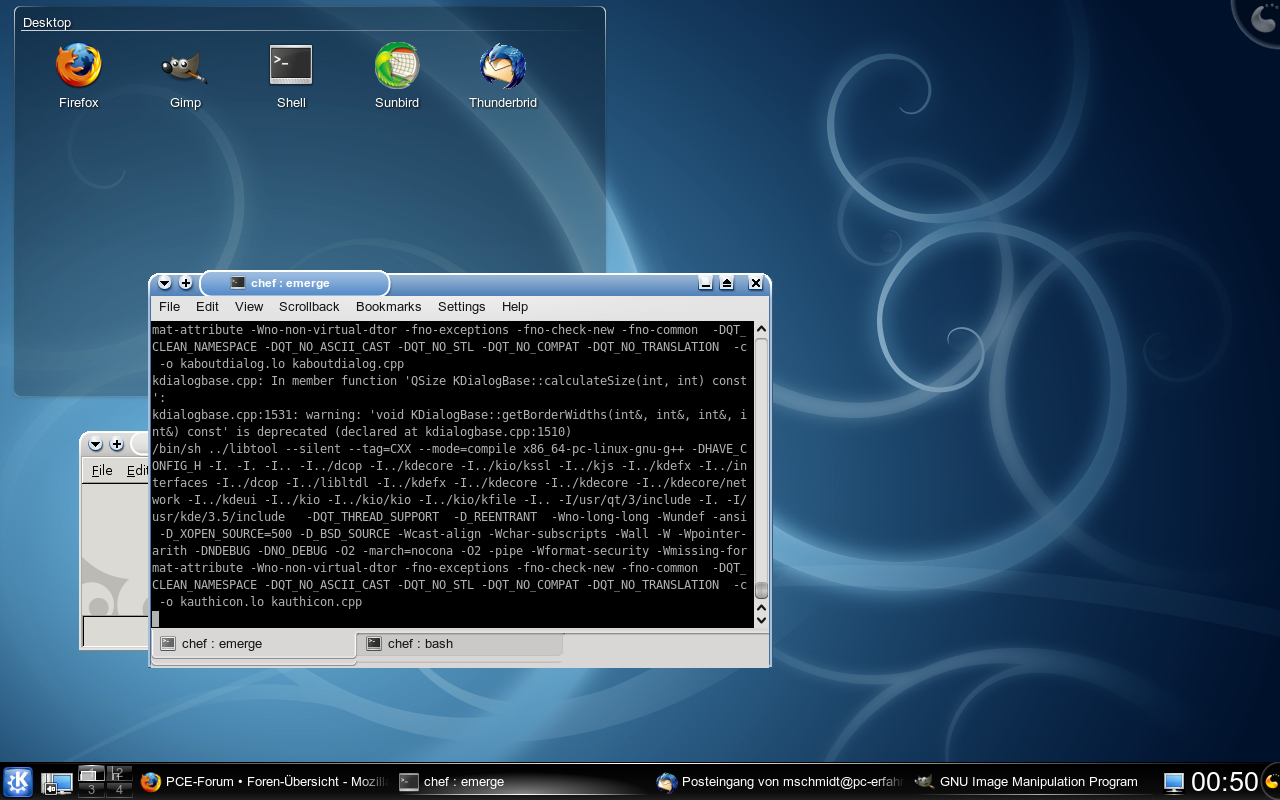This screenshot has width=1280, height=800.
Task: Click the 00:50 panel clock
Action: point(1224,782)
